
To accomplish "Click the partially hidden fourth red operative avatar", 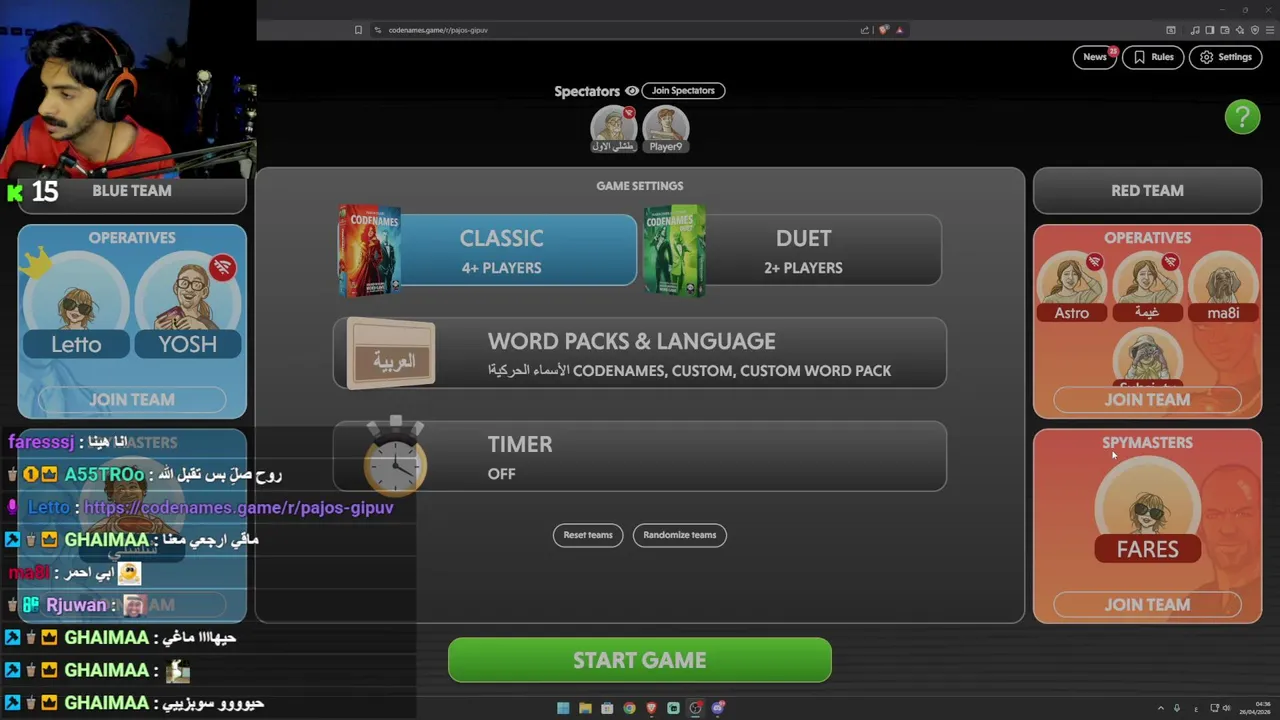I will (1147, 358).
